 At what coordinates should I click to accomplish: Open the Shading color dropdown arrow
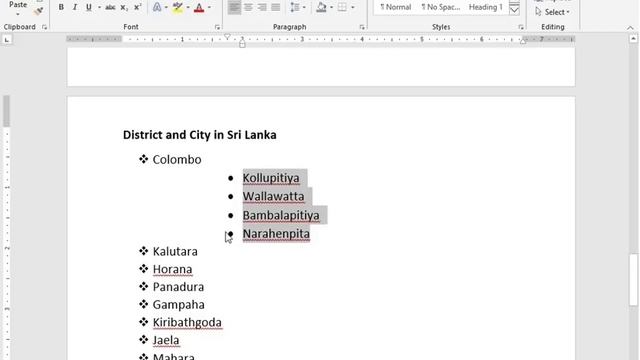tap(331, 7)
